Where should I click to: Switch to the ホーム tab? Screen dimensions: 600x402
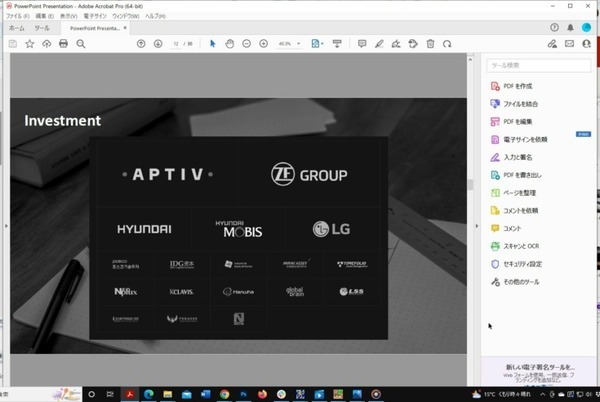[16, 29]
